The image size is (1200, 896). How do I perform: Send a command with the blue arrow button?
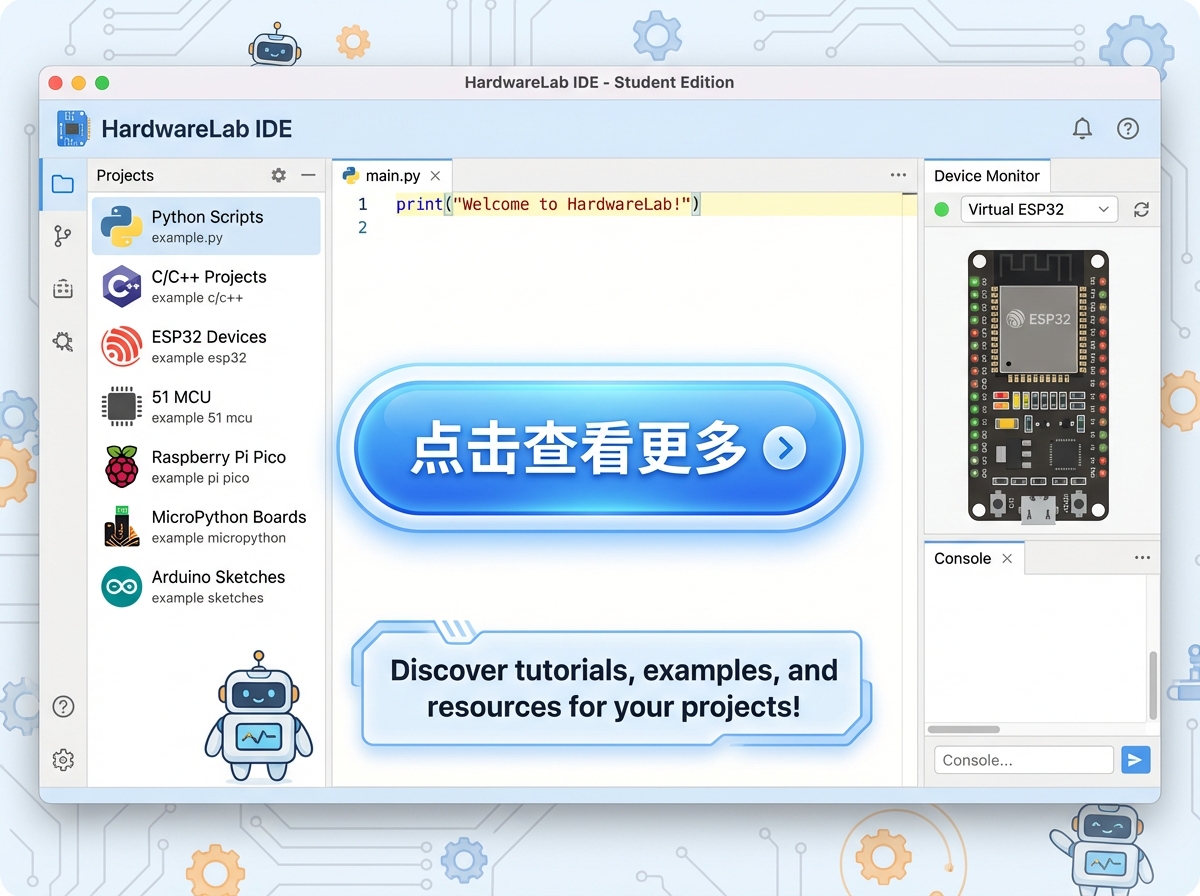(1135, 760)
